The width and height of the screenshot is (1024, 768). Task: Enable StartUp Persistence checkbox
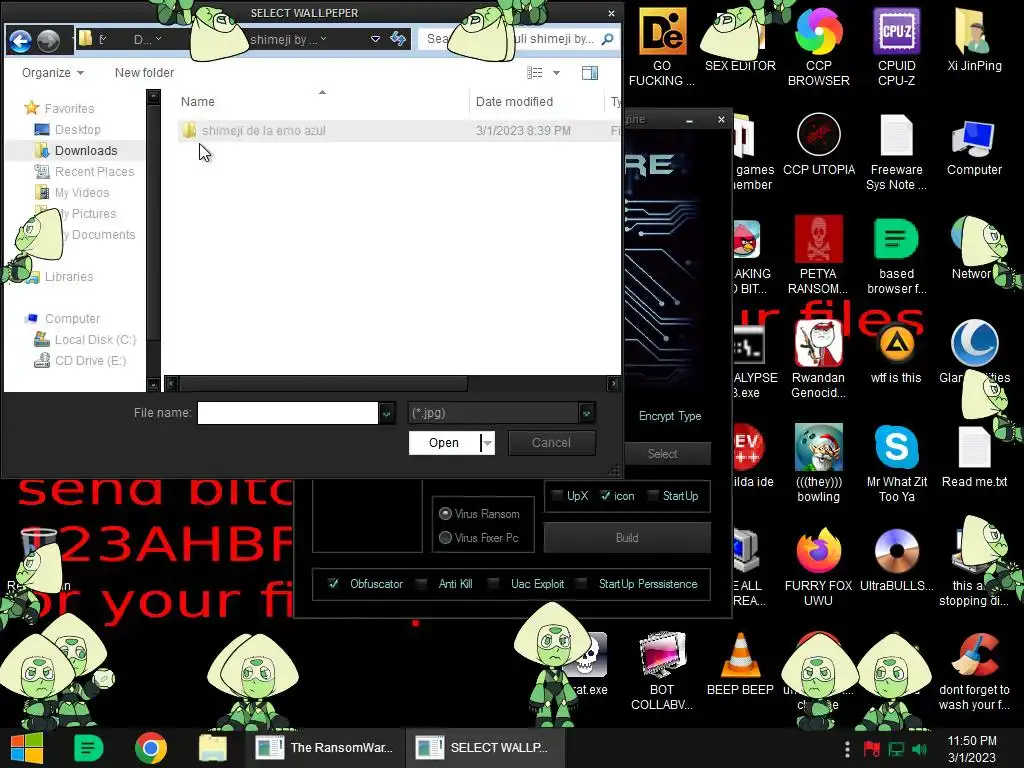tap(582, 583)
